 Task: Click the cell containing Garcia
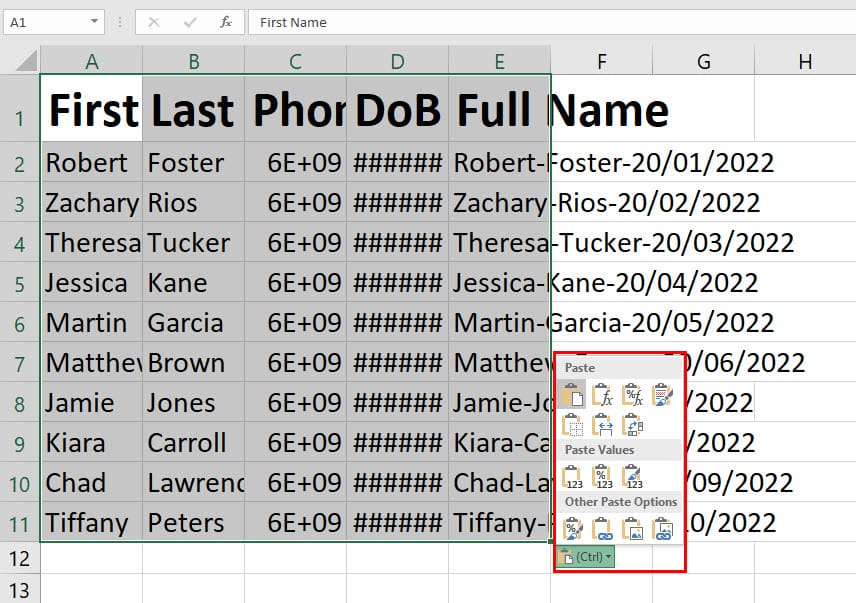click(x=193, y=322)
